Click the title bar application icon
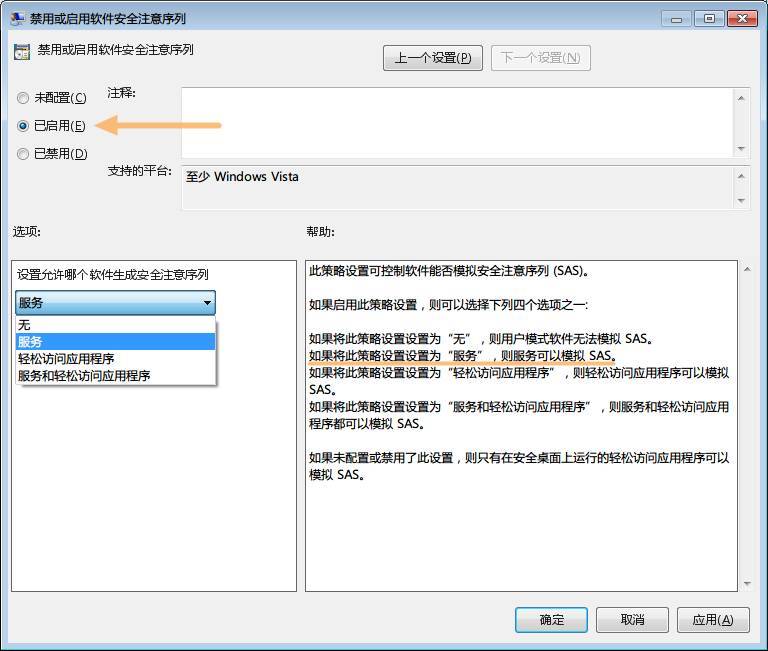 18,18
